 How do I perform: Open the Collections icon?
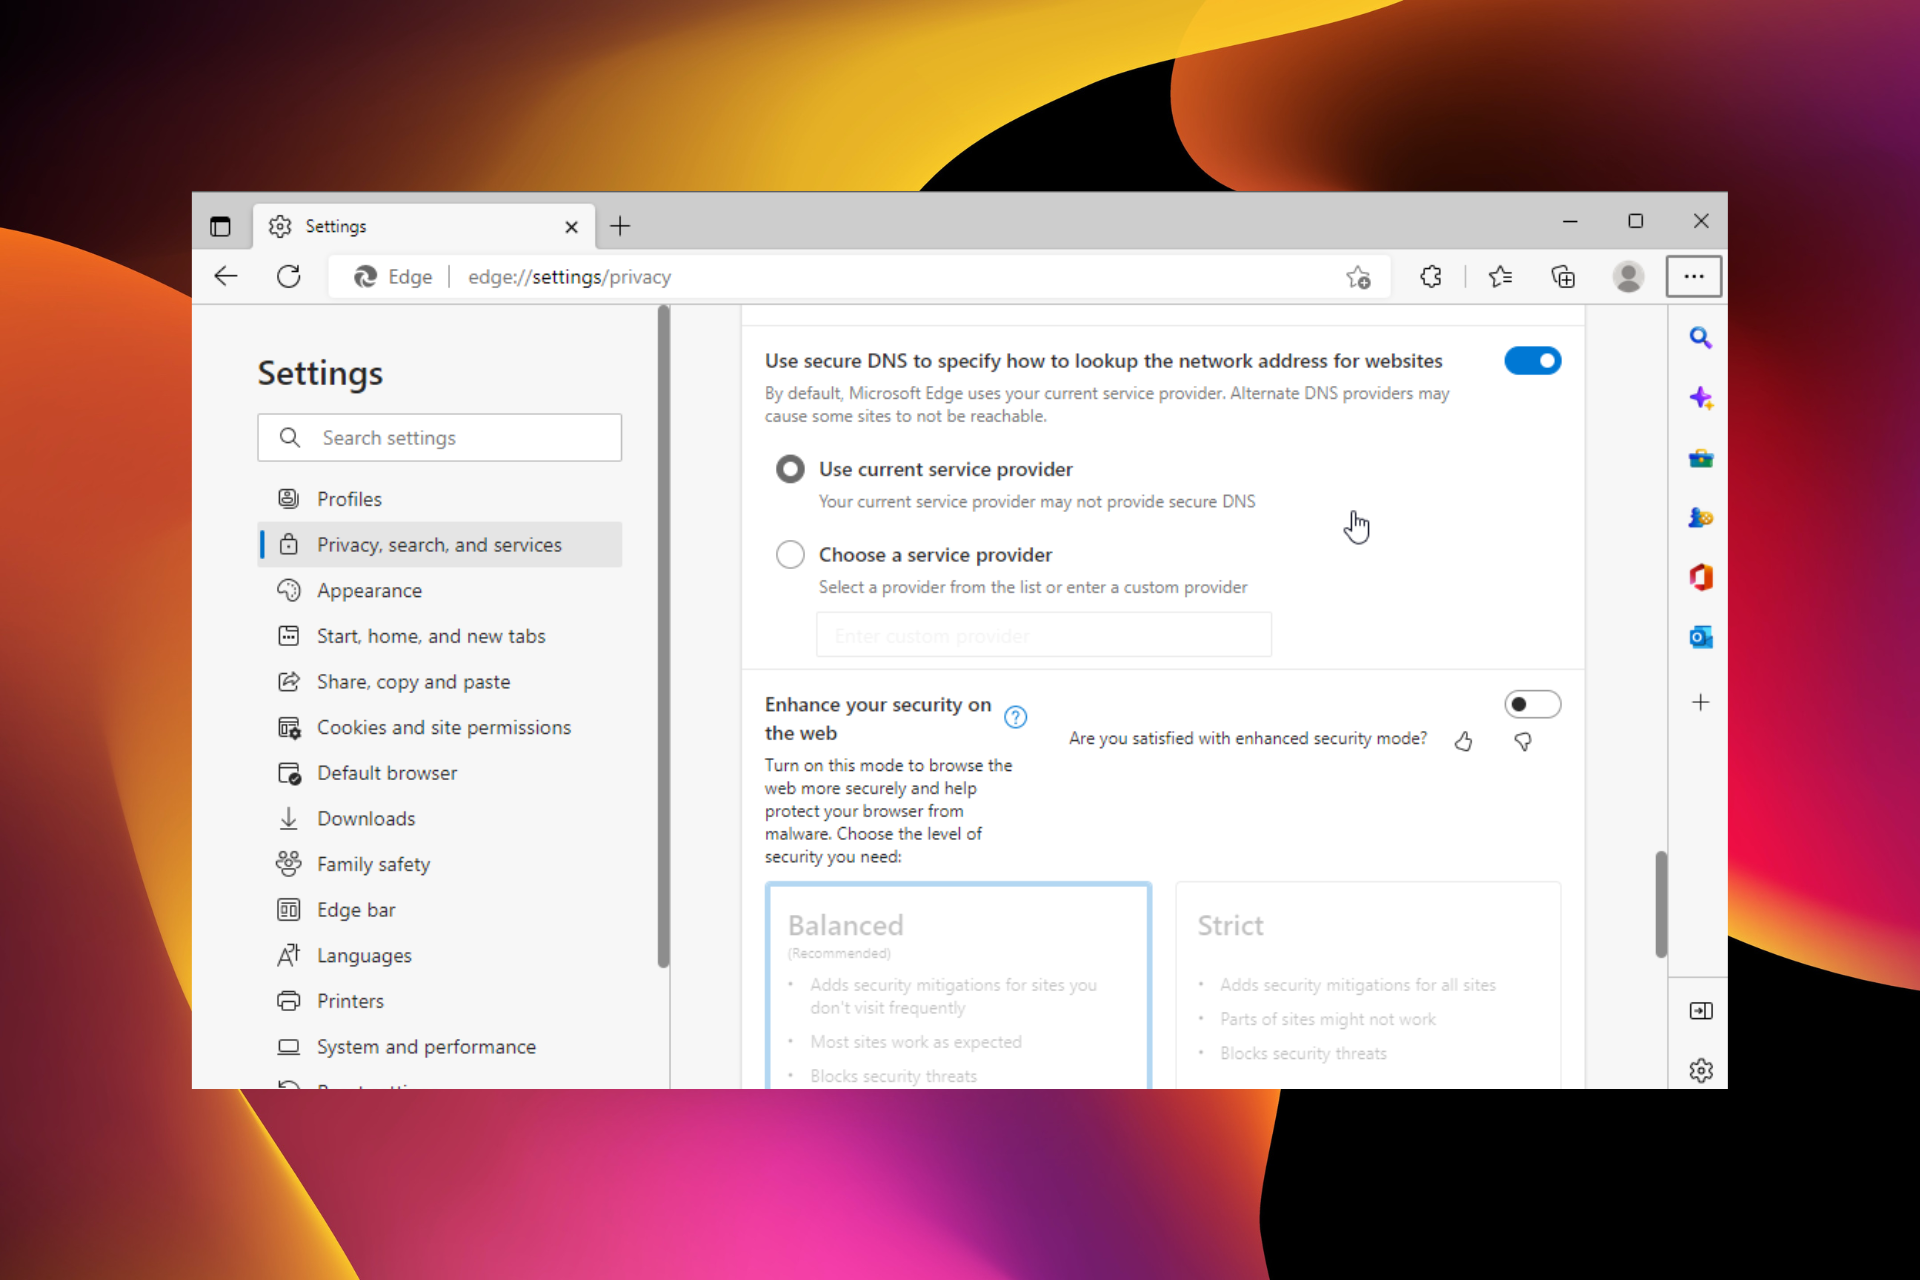coord(1563,277)
